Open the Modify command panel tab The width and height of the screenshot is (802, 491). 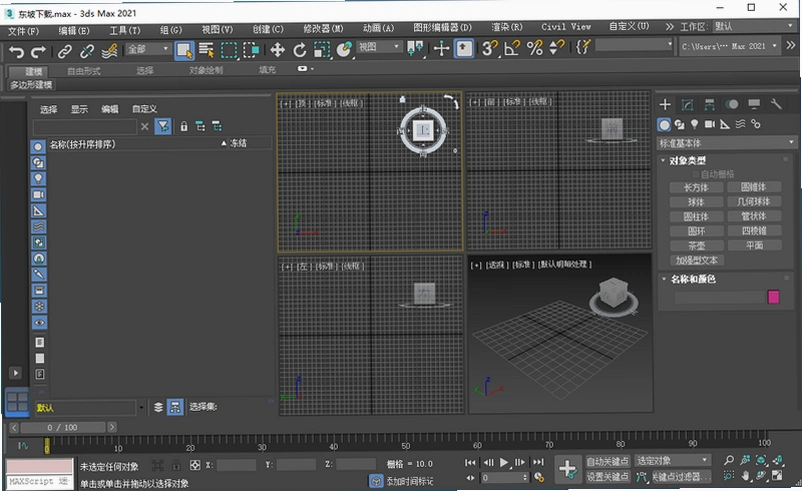tap(687, 105)
